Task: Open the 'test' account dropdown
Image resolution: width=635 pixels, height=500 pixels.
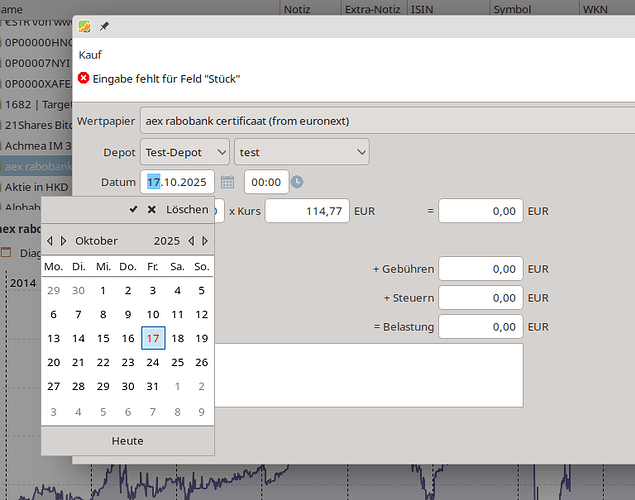Action: point(301,153)
